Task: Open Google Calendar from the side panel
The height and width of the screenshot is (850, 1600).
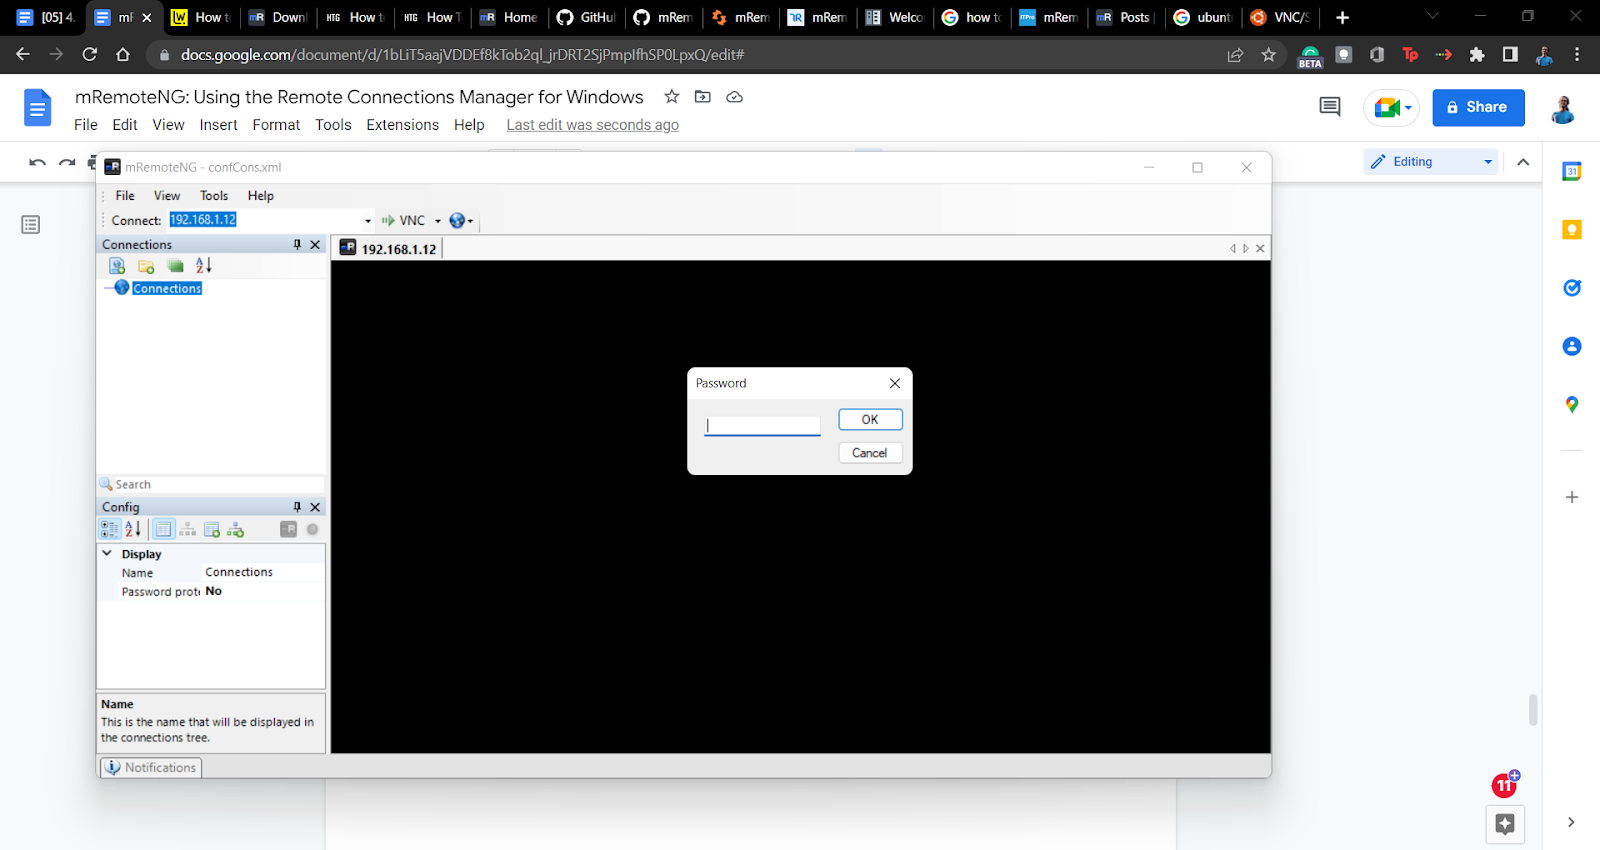Action: (x=1571, y=172)
